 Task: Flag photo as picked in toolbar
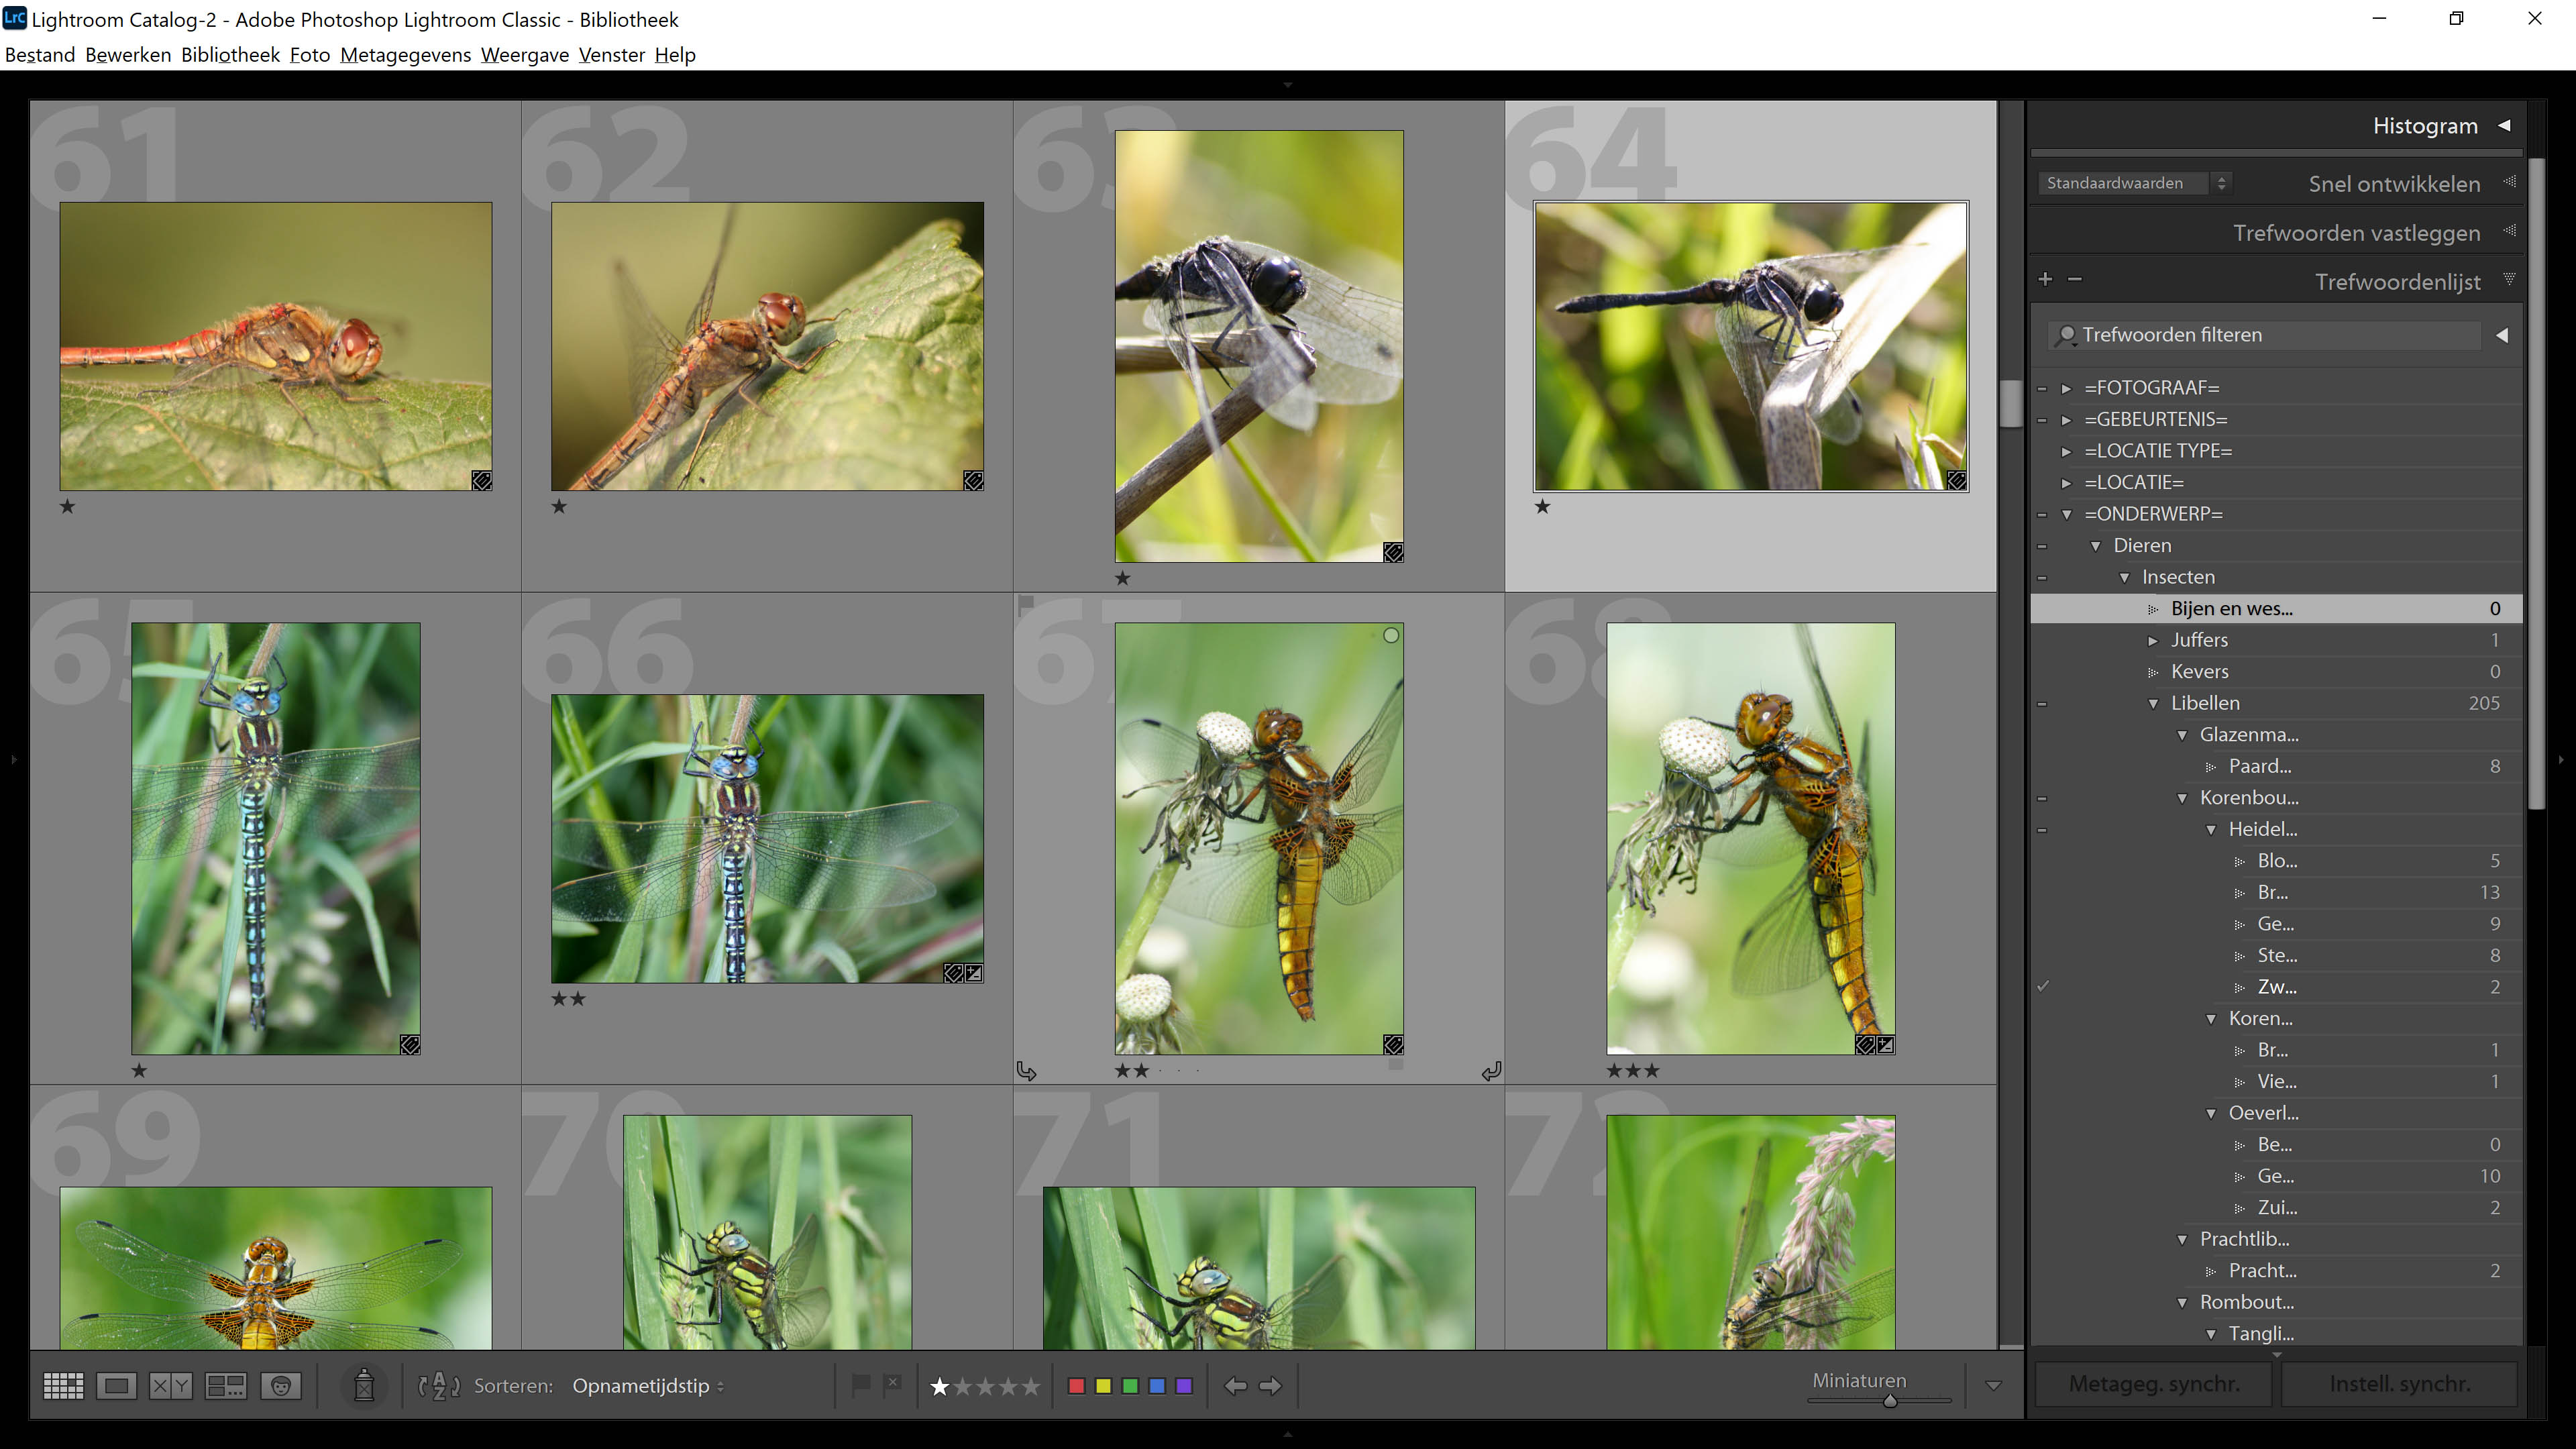click(x=860, y=1385)
